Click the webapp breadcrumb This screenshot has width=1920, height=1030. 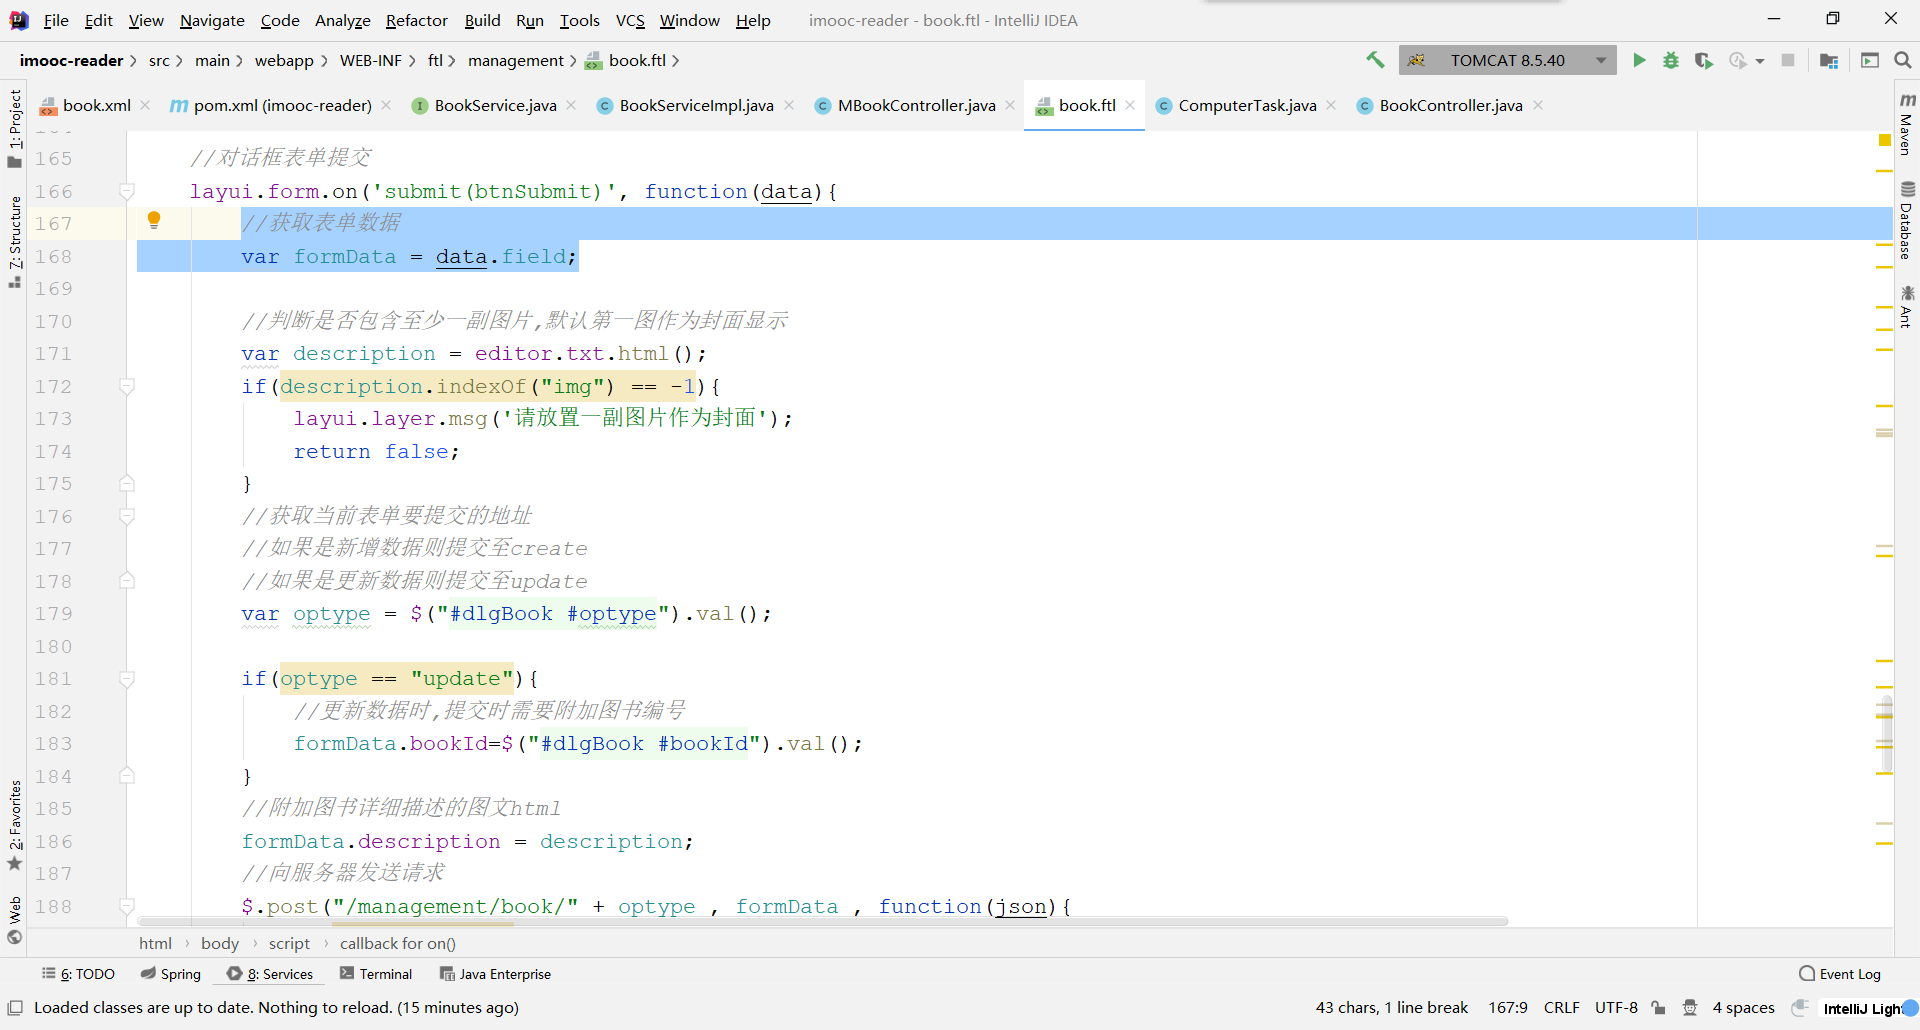(x=284, y=60)
